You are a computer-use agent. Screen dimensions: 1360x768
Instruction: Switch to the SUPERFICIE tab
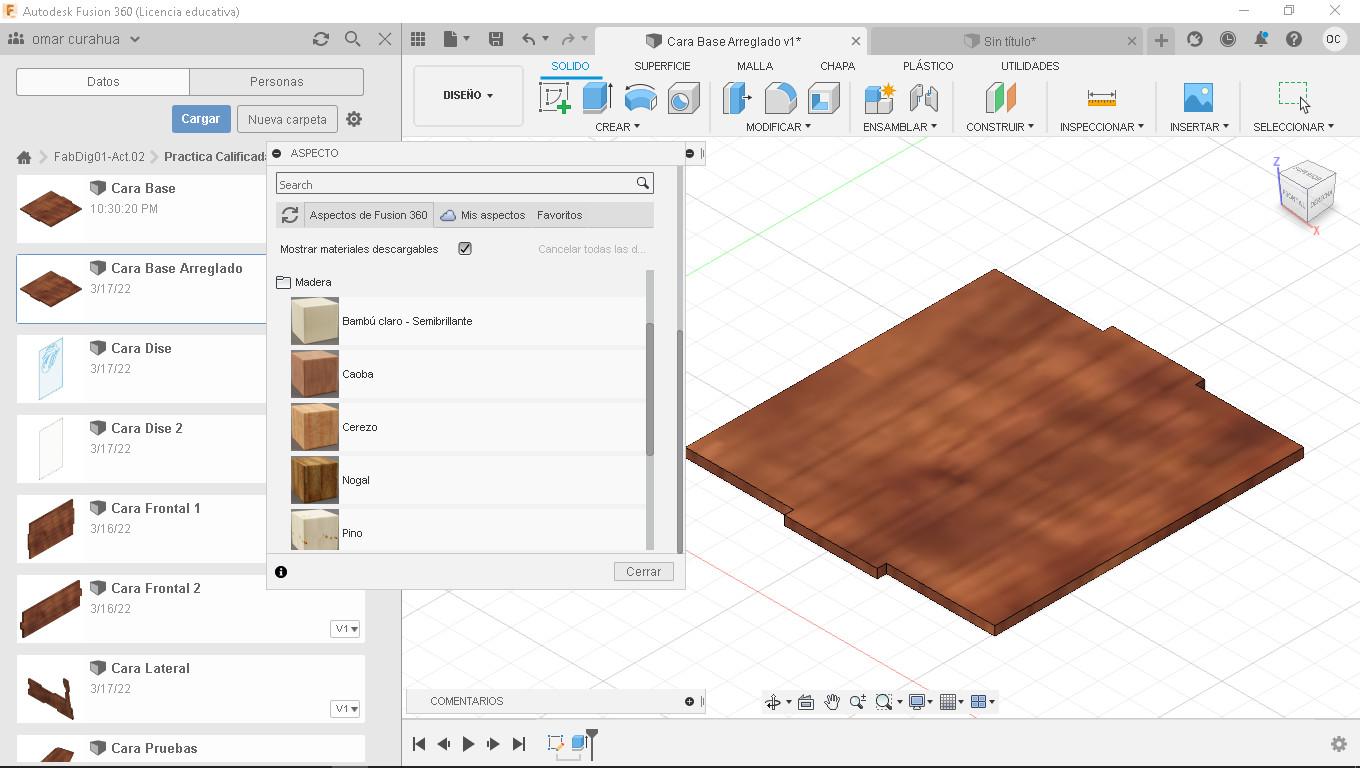click(x=662, y=66)
